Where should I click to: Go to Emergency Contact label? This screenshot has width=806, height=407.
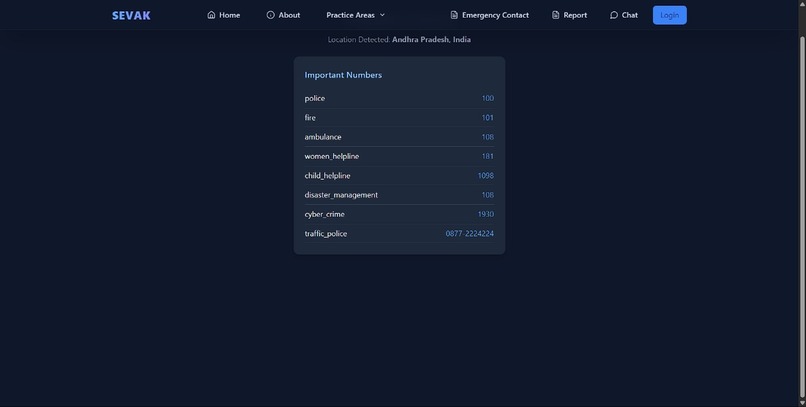coord(495,15)
